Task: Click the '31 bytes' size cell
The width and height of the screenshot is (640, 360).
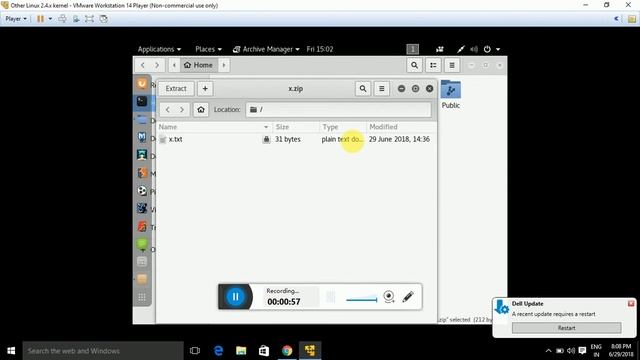Action: (288, 139)
